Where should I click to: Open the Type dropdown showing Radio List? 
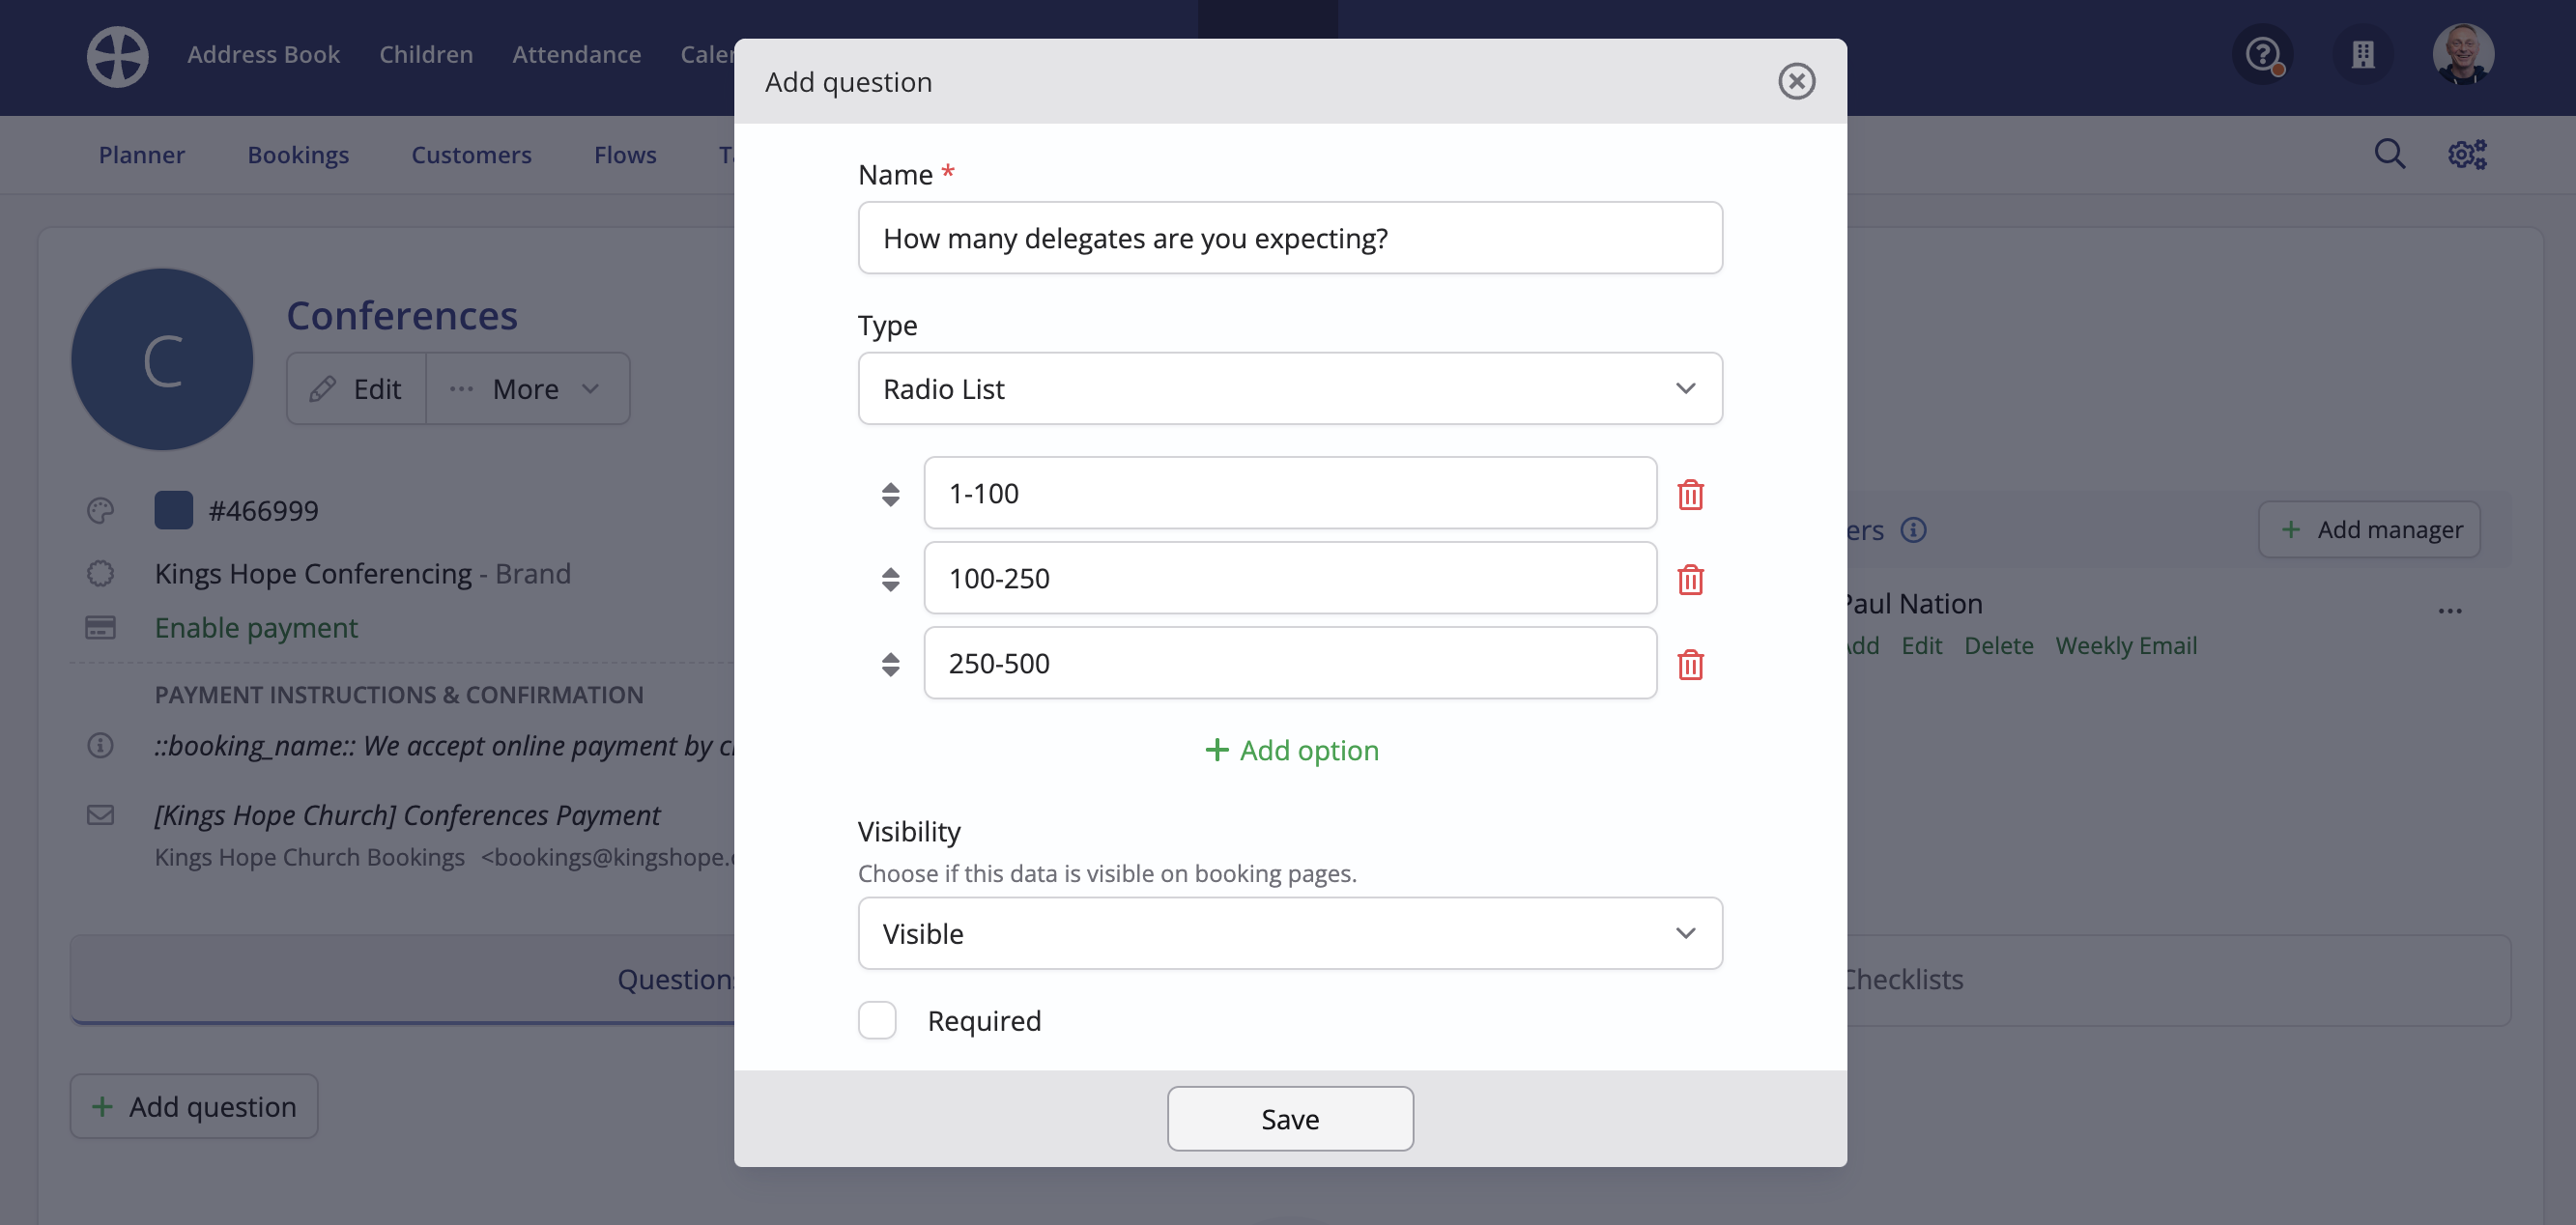[x=1289, y=388]
